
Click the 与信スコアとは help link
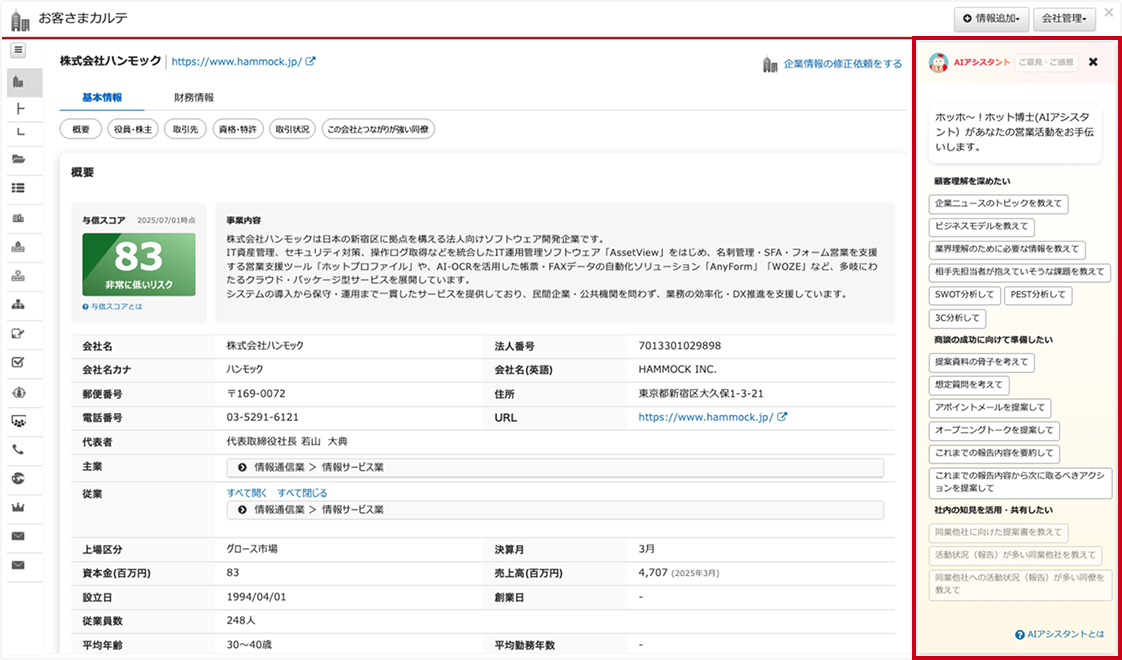click(x=115, y=306)
